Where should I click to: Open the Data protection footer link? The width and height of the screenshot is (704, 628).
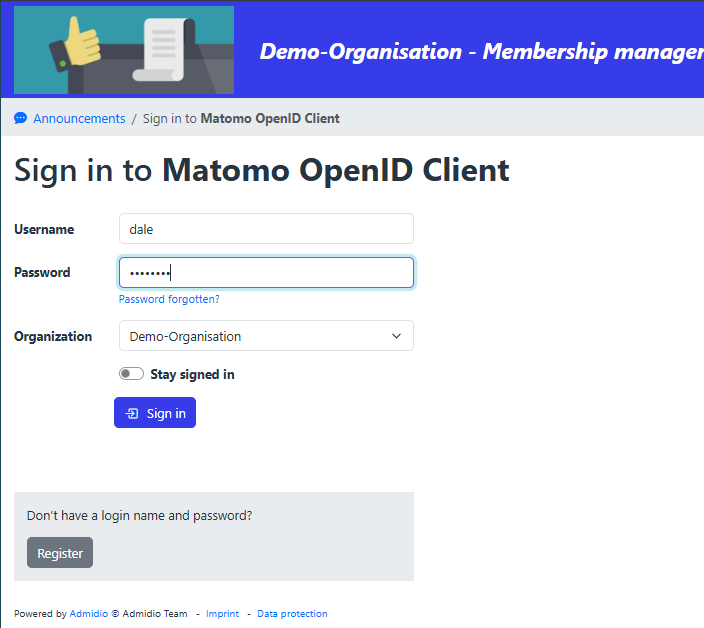click(x=292, y=614)
